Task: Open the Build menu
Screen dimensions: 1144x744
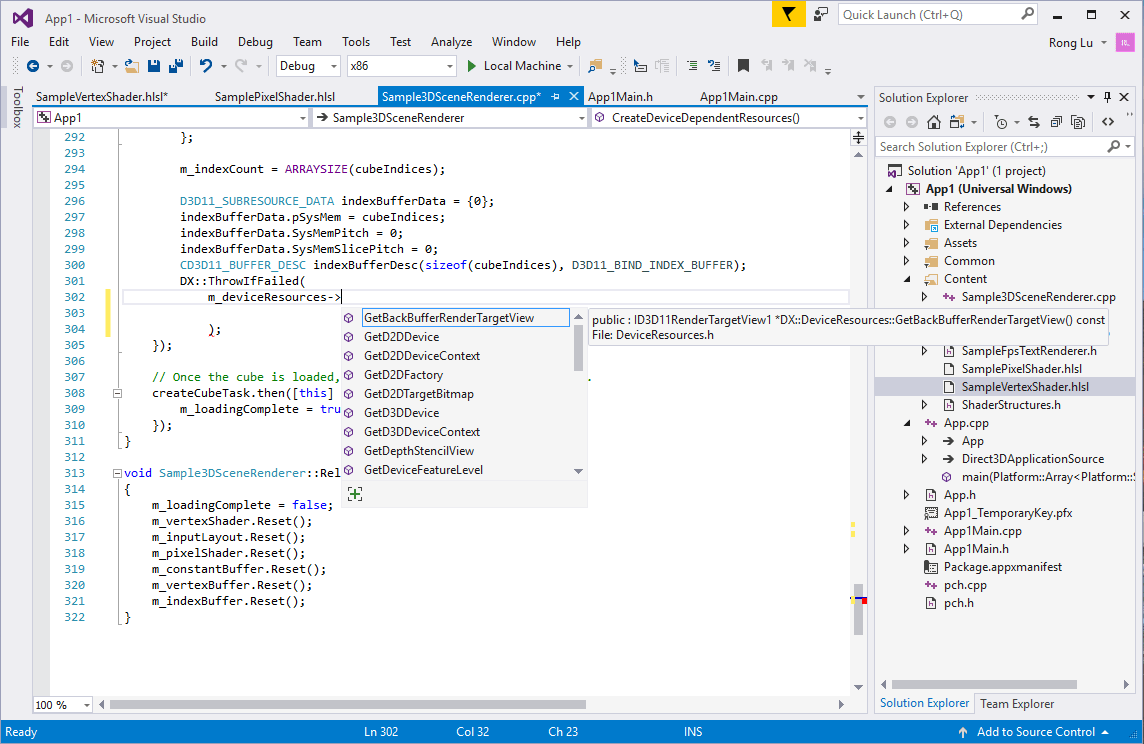Action: coord(204,42)
